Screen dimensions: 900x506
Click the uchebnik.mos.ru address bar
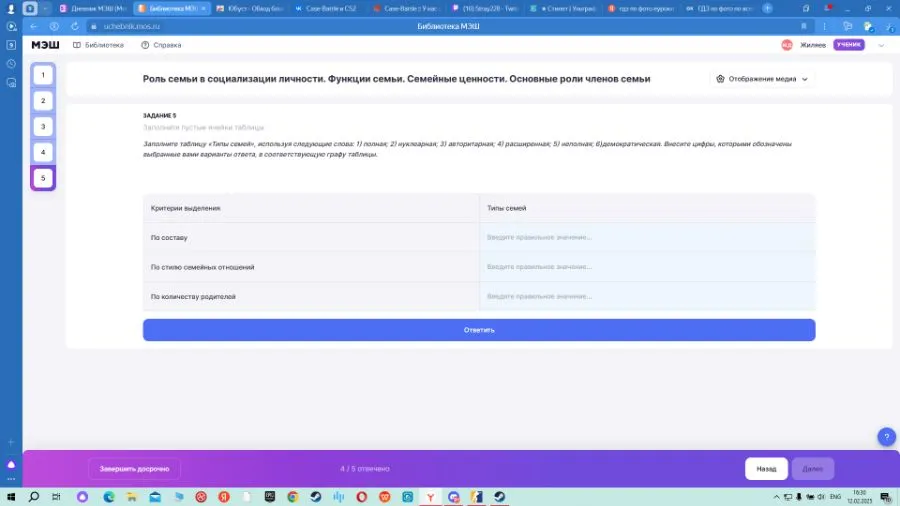132,26
